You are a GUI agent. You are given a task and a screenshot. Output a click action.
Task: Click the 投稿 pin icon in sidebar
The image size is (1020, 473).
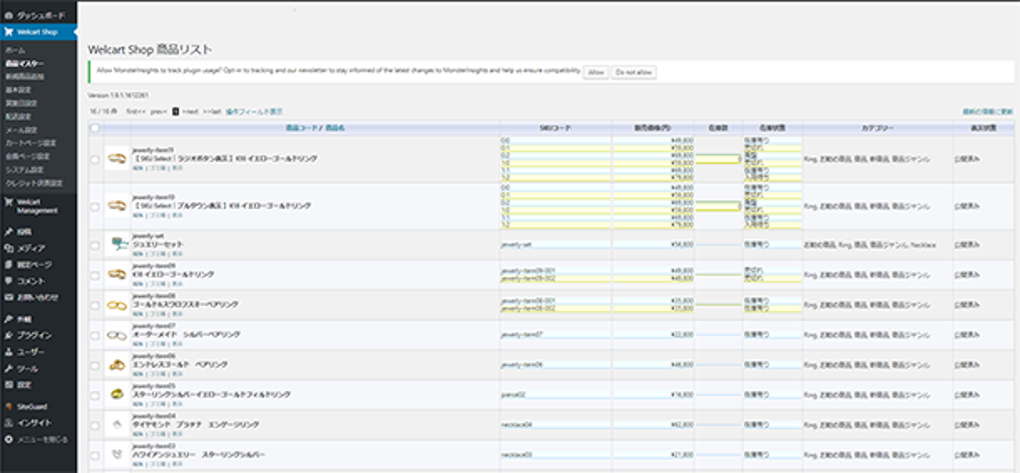[x=8, y=232]
